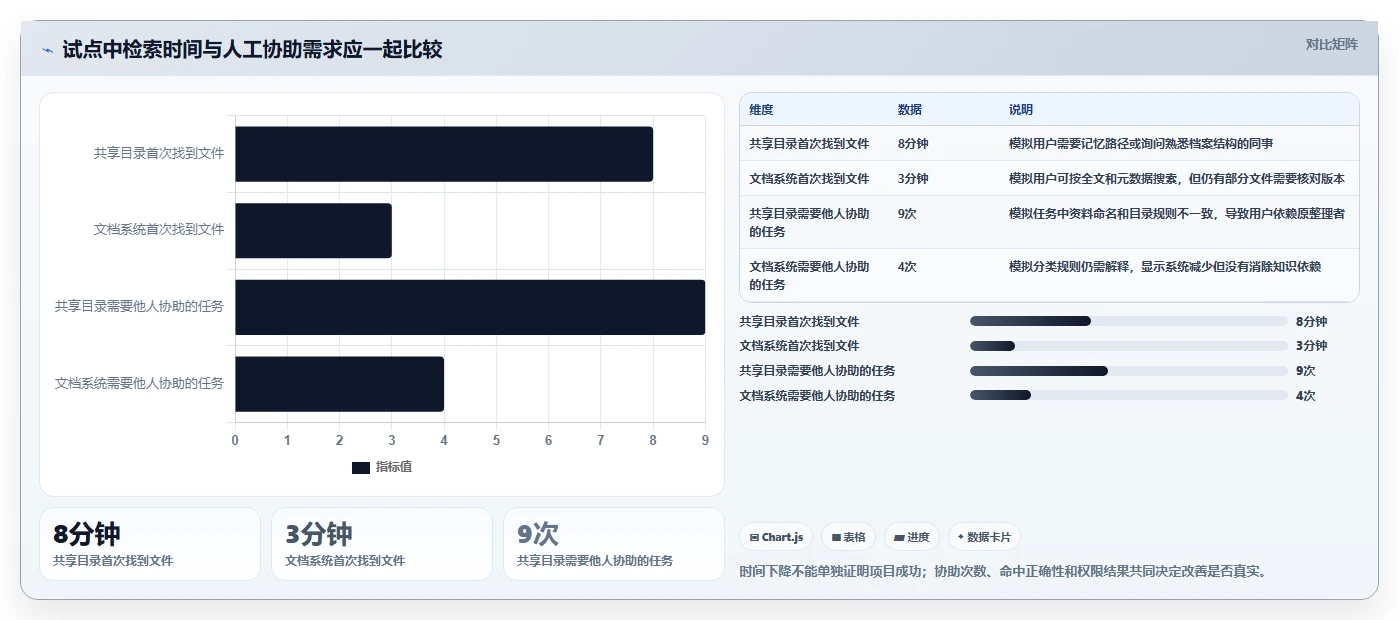Click the 文档系统需要他人协助的任务 chart bar
This screenshot has height=620, width=1399.
point(339,384)
